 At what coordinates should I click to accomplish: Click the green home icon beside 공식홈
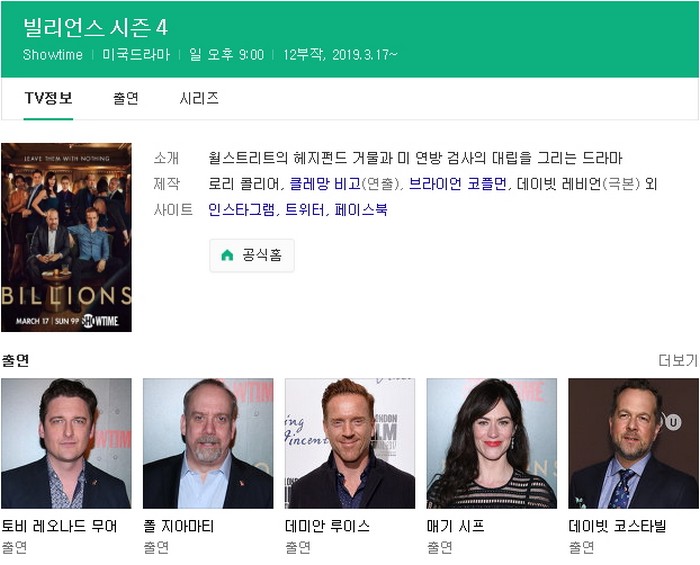227,255
